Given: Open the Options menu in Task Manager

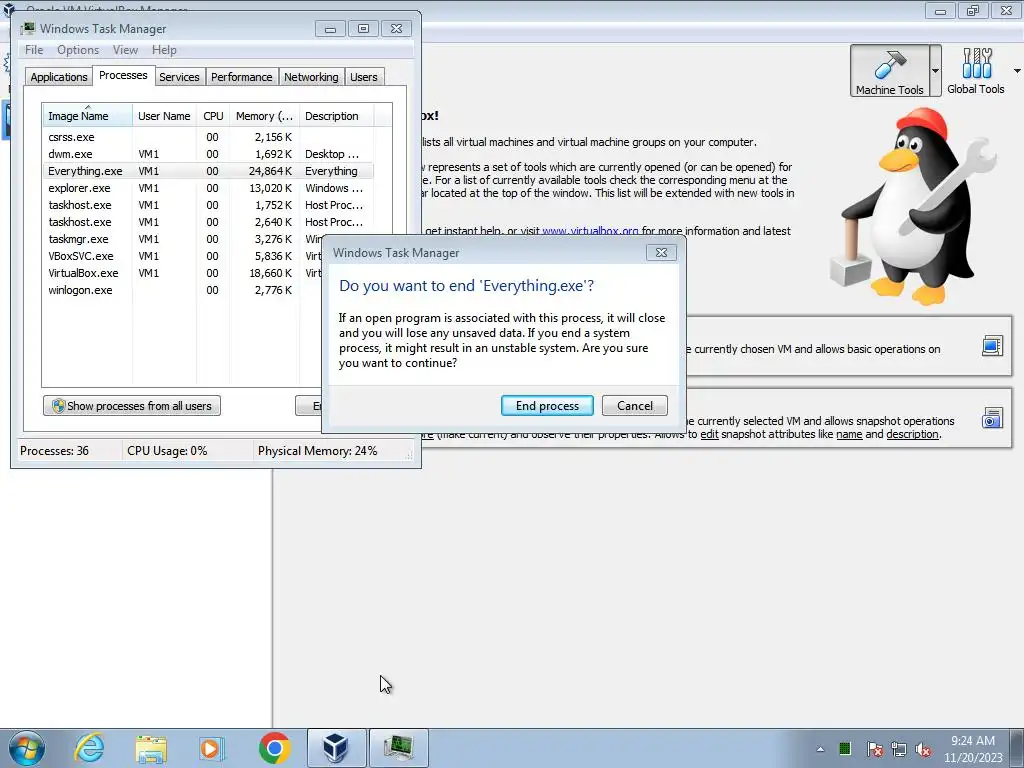Looking at the screenshot, I should point(78,50).
